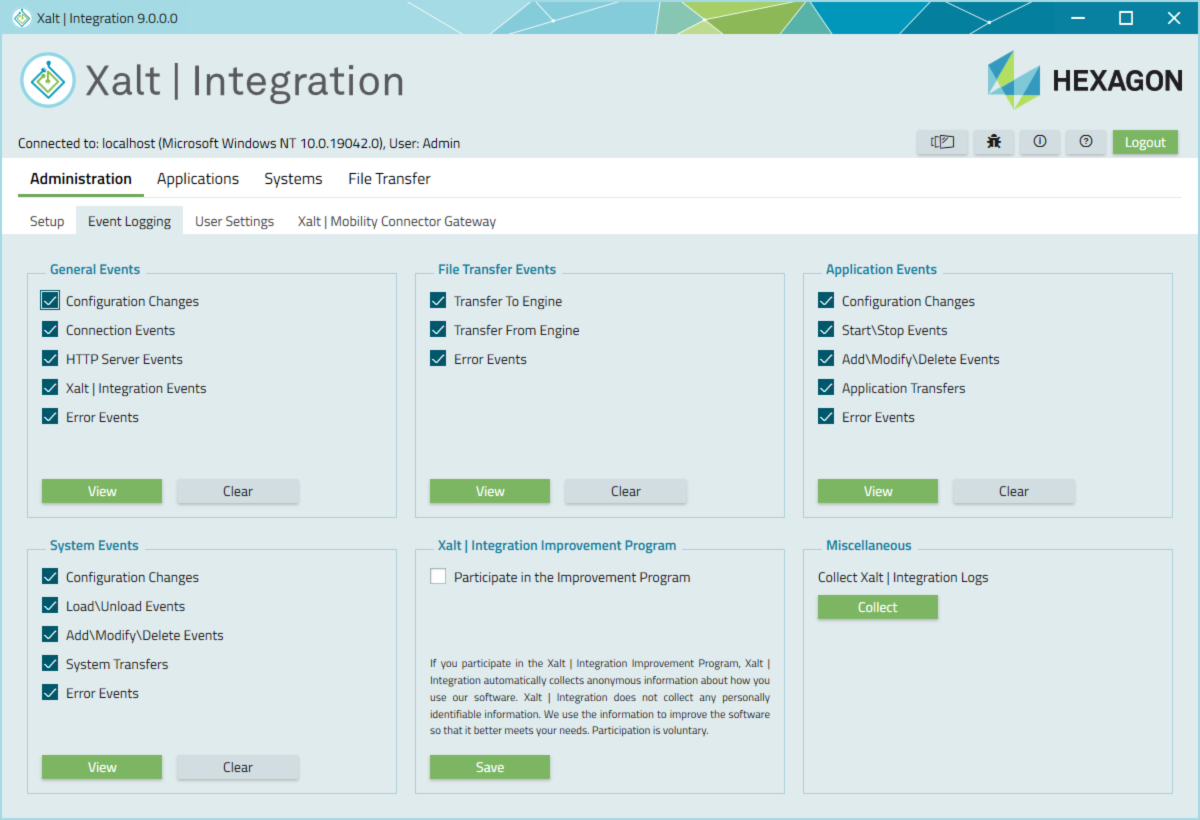Open the Applications tab

[198, 179]
